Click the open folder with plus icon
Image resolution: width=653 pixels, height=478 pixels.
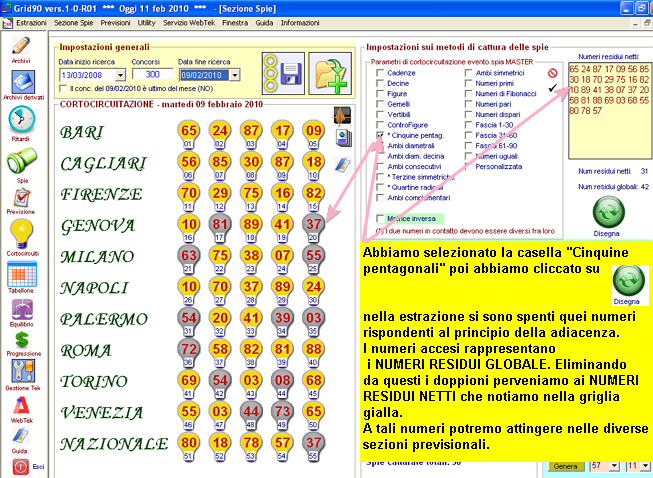click(x=331, y=74)
